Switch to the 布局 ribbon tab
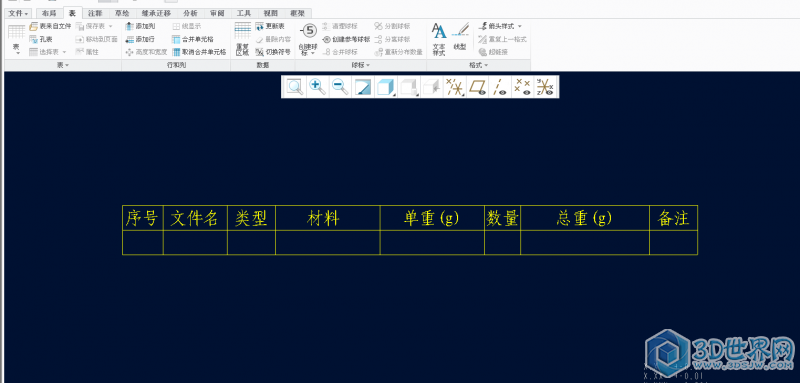The height and width of the screenshot is (383, 800). (x=49, y=13)
